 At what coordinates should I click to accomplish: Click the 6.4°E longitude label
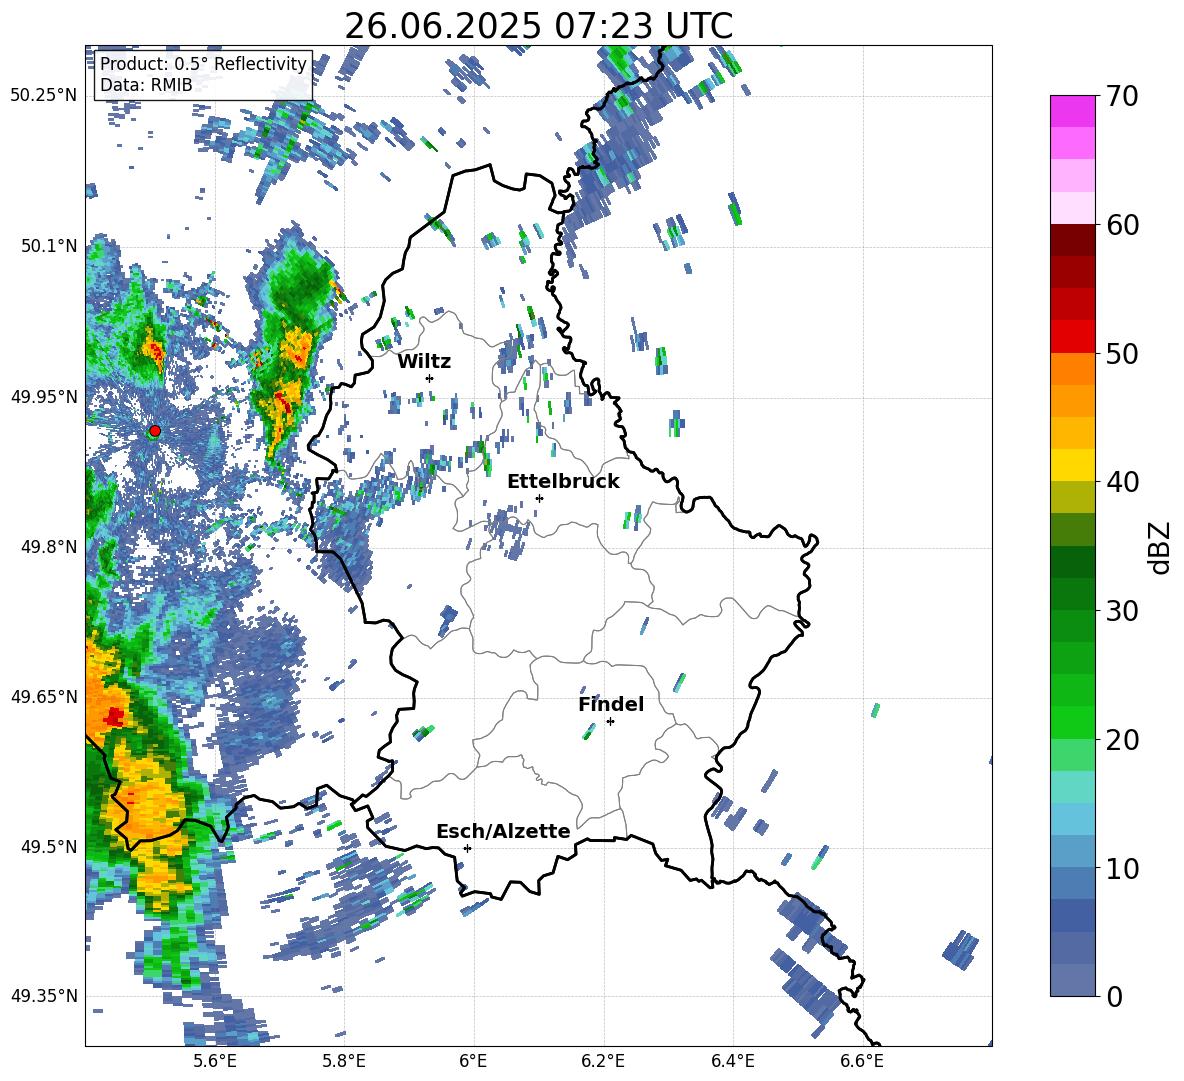pos(732,1061)
